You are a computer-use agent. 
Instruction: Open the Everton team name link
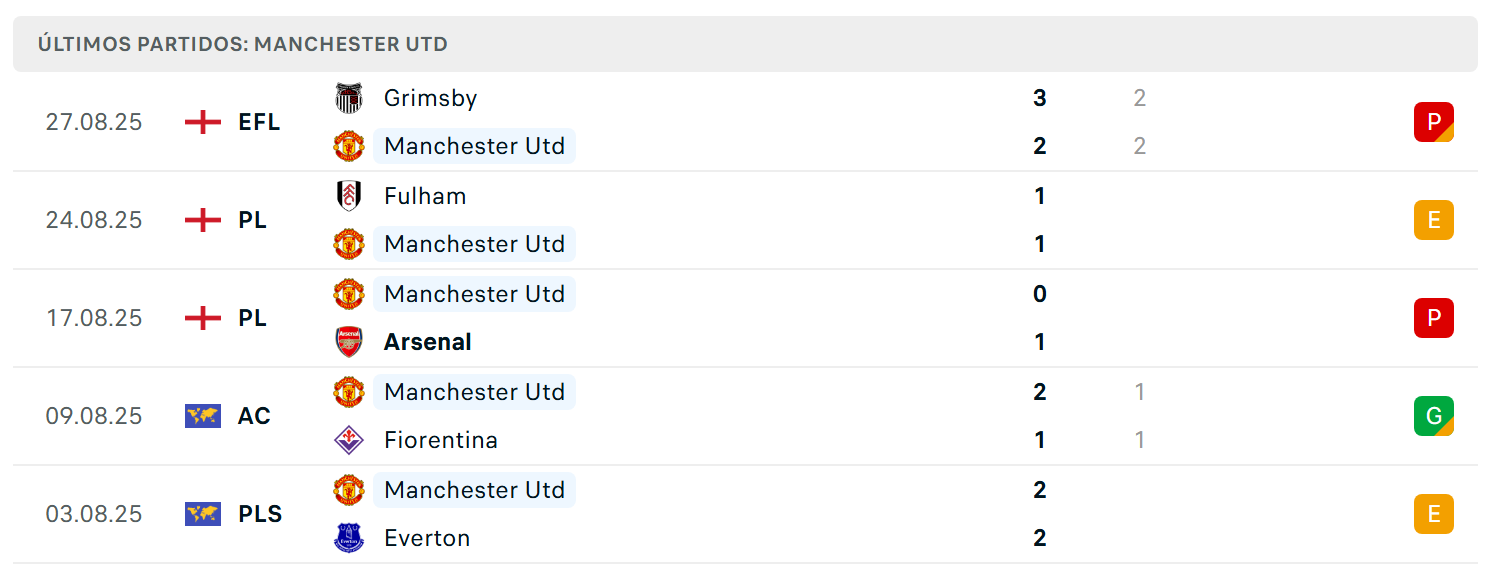tap(427, 538)
